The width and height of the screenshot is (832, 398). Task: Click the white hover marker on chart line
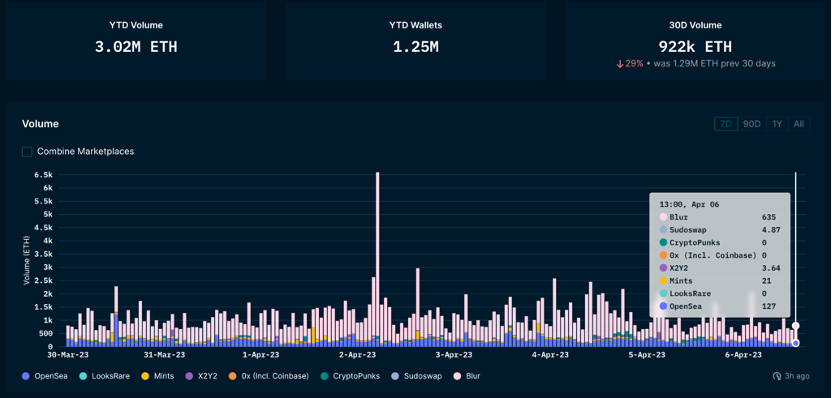(795, 326)
